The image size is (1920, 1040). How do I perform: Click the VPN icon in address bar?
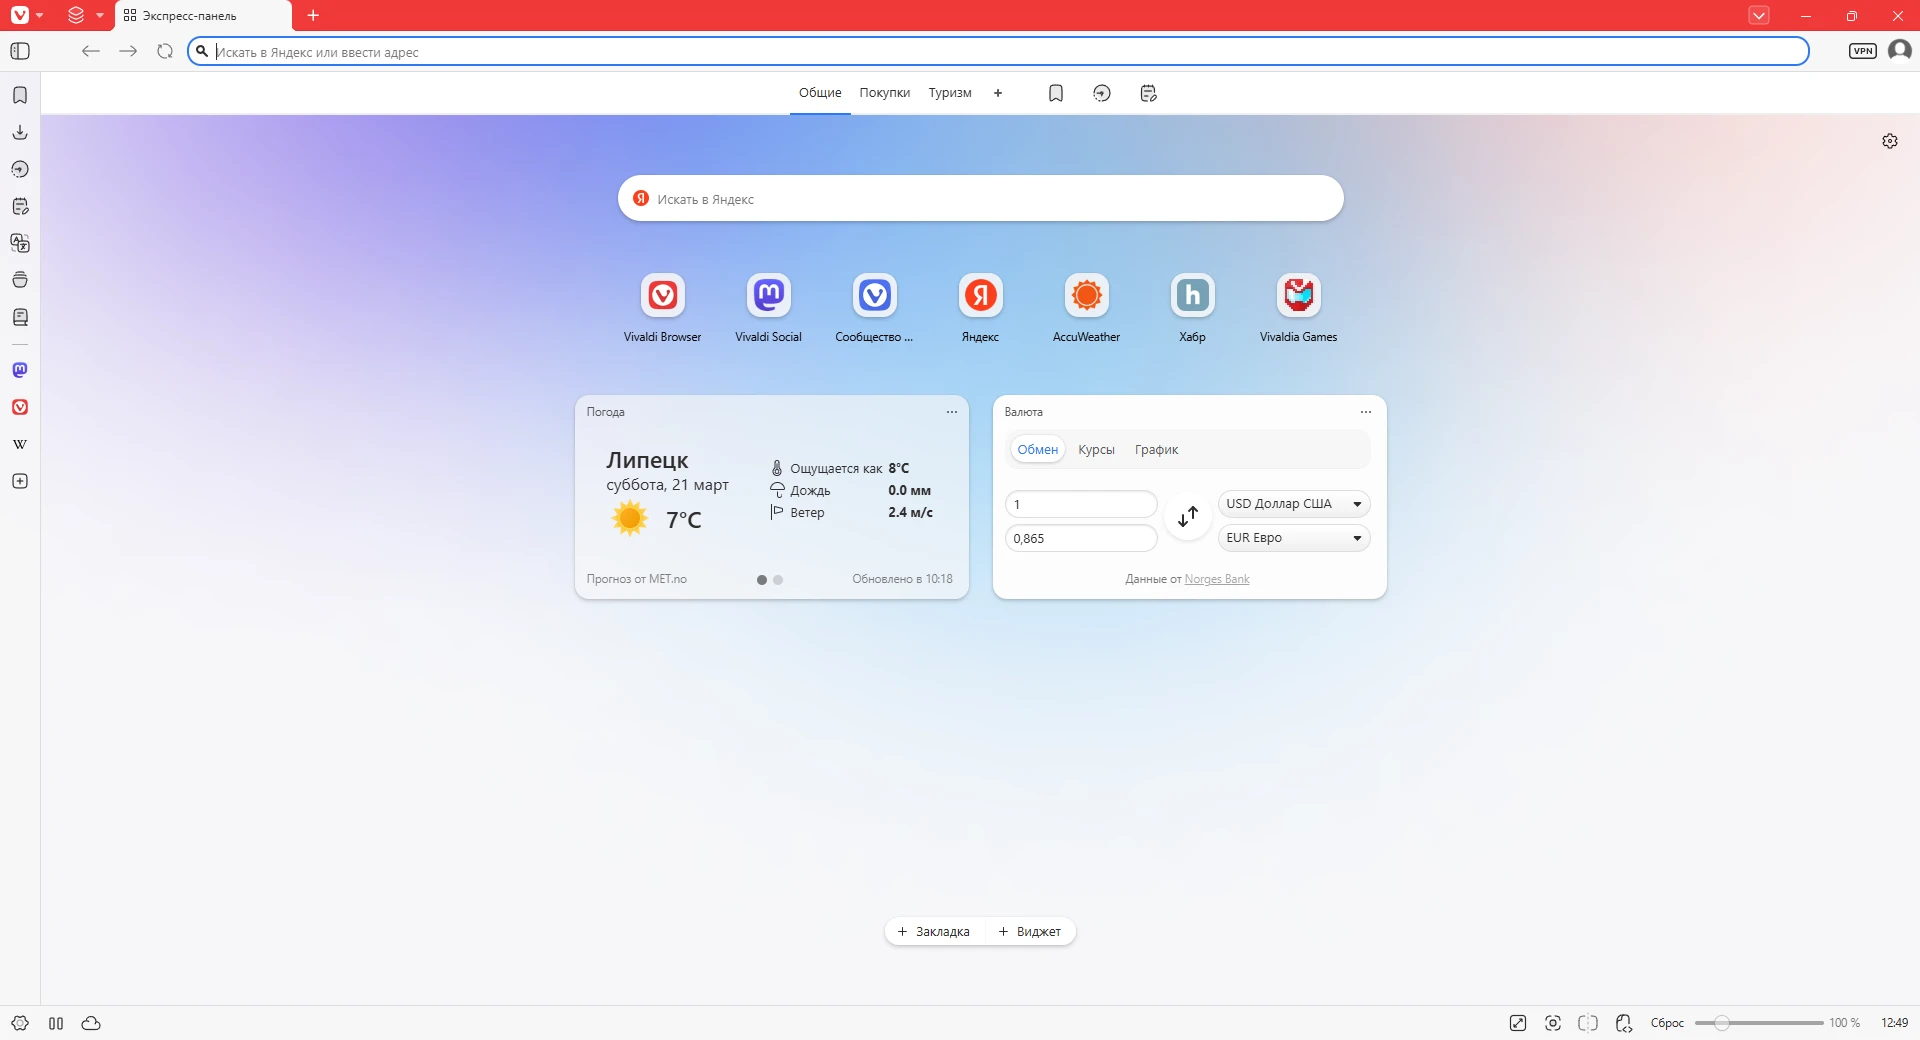pyautogui.click(x=1862, y=51)
